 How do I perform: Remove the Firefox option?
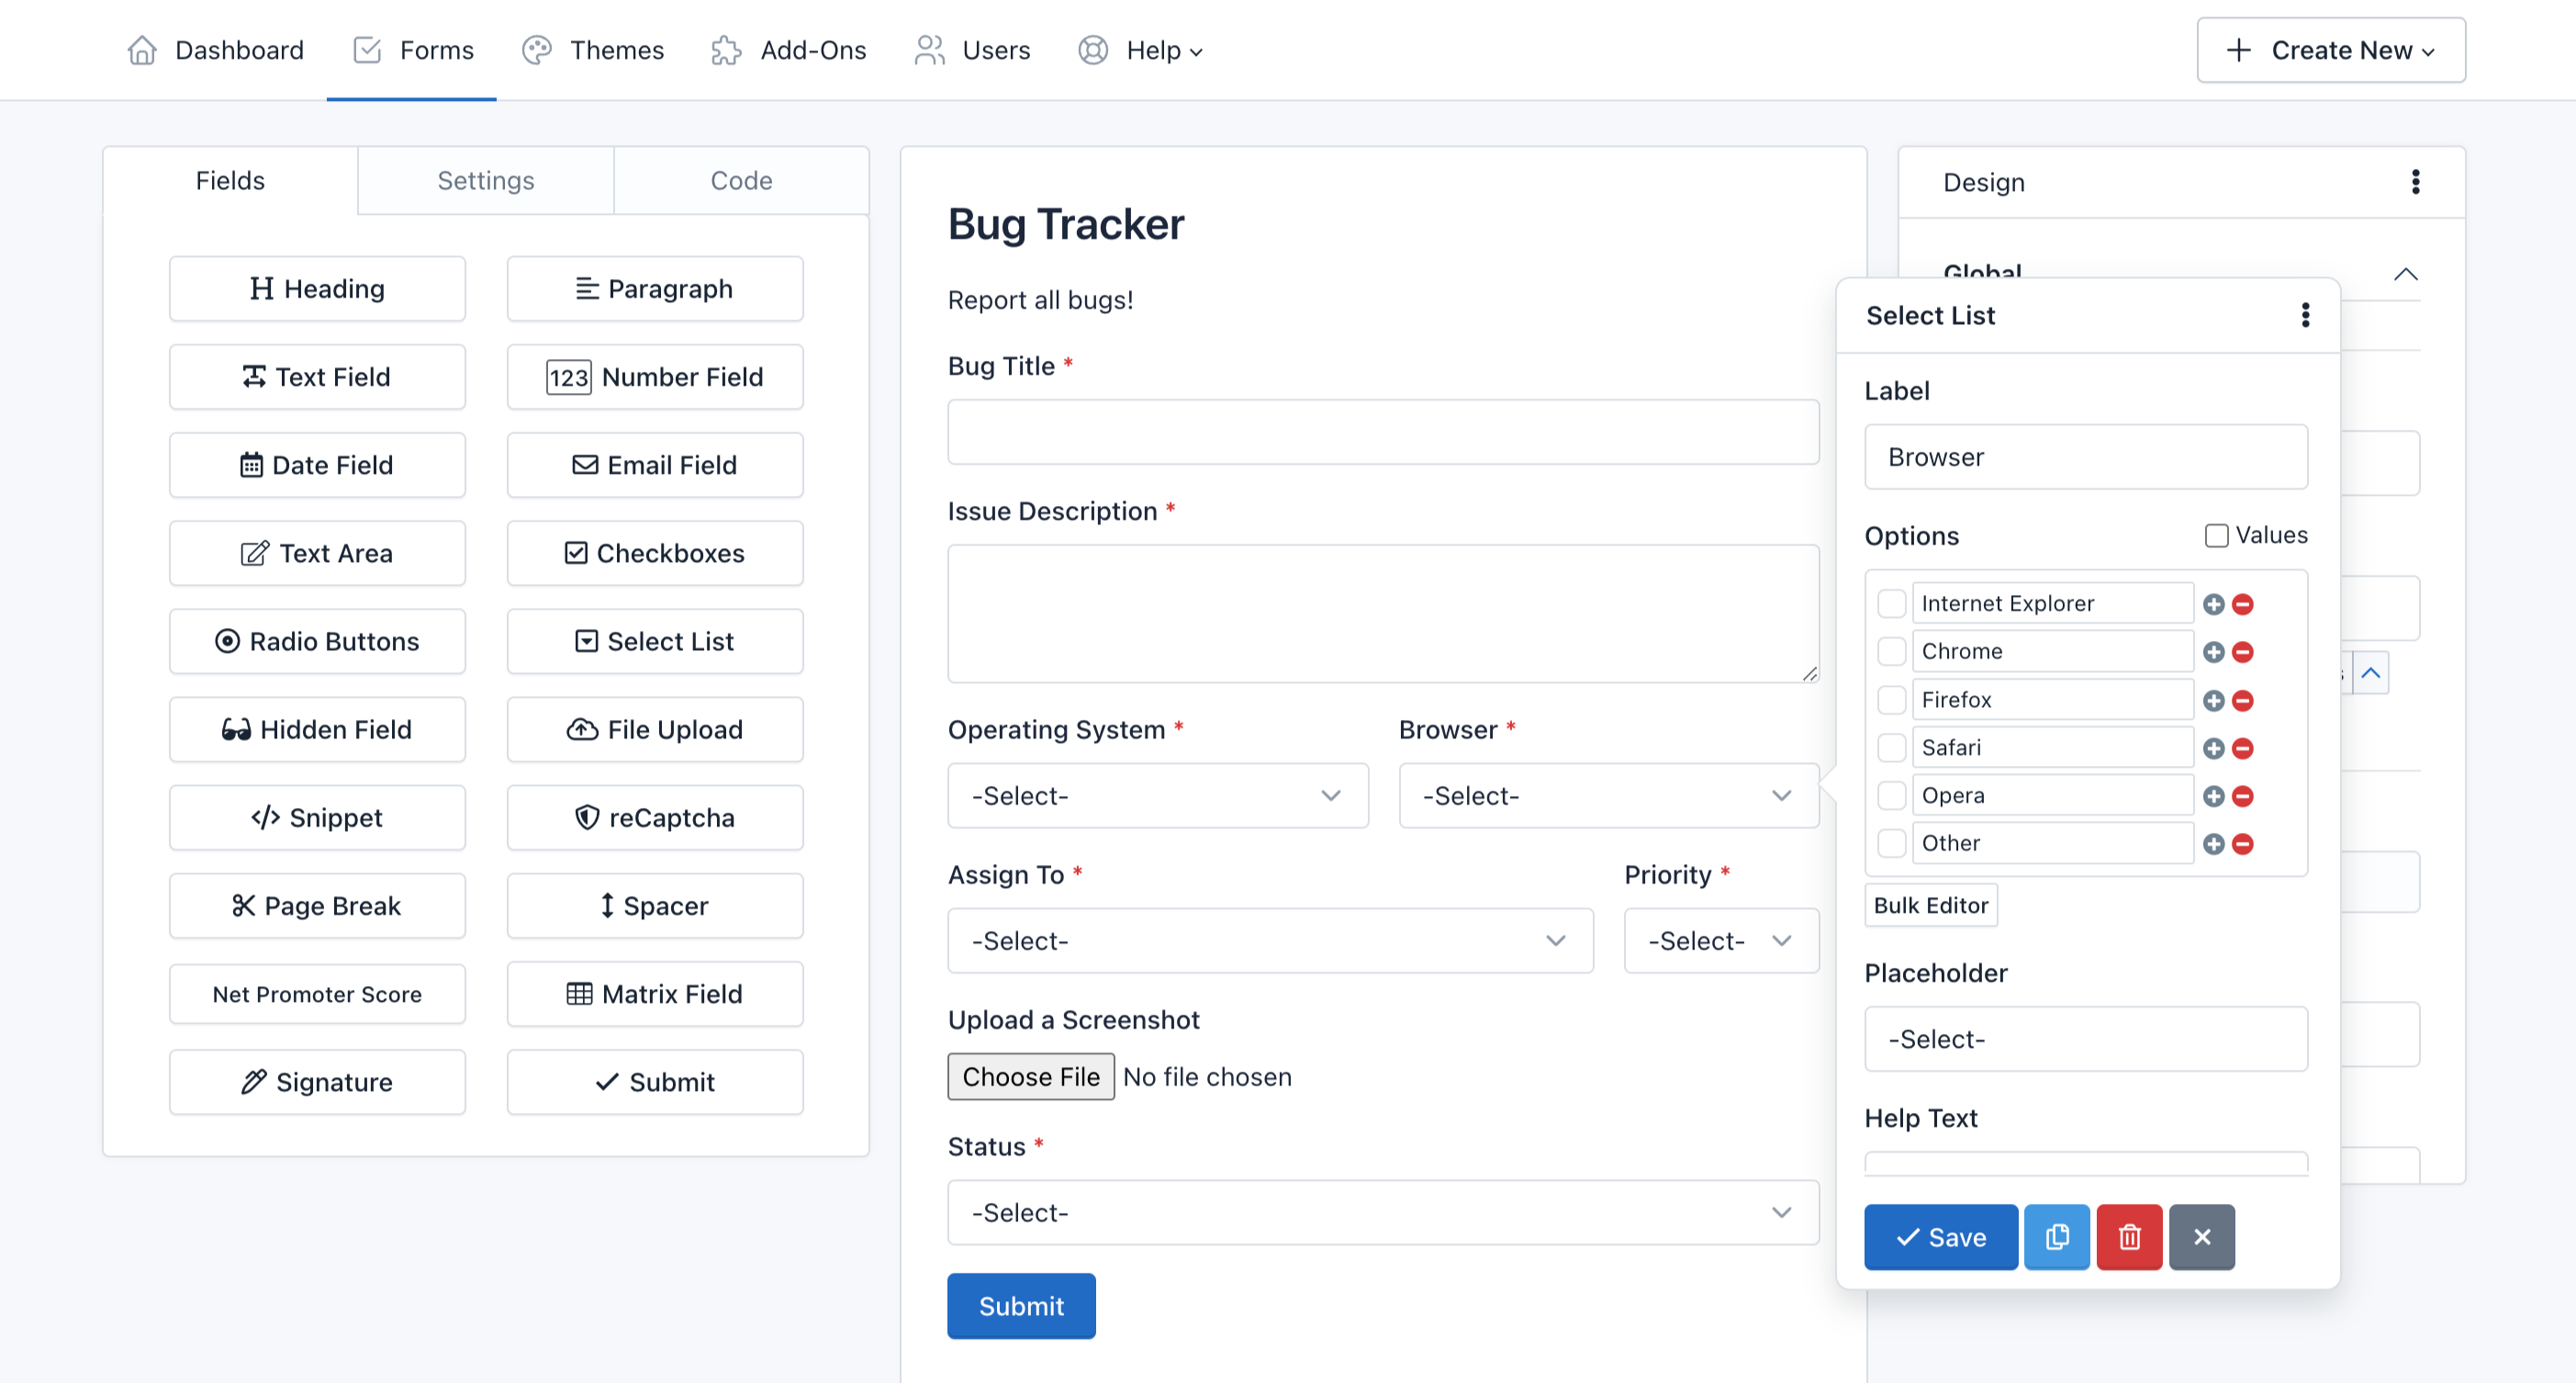(x=2242, y=700)
